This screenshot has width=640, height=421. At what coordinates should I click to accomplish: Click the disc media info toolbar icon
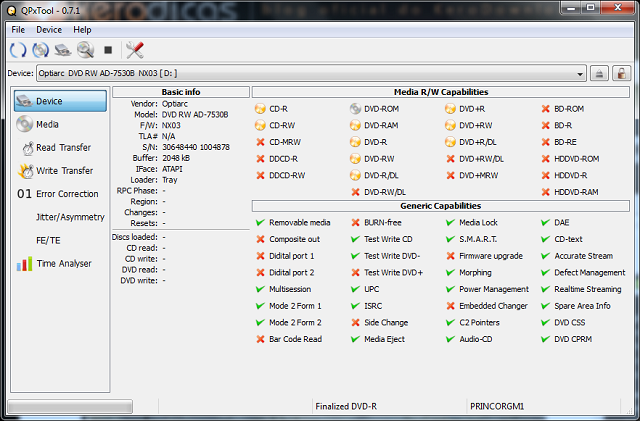(x=40, y=50)
